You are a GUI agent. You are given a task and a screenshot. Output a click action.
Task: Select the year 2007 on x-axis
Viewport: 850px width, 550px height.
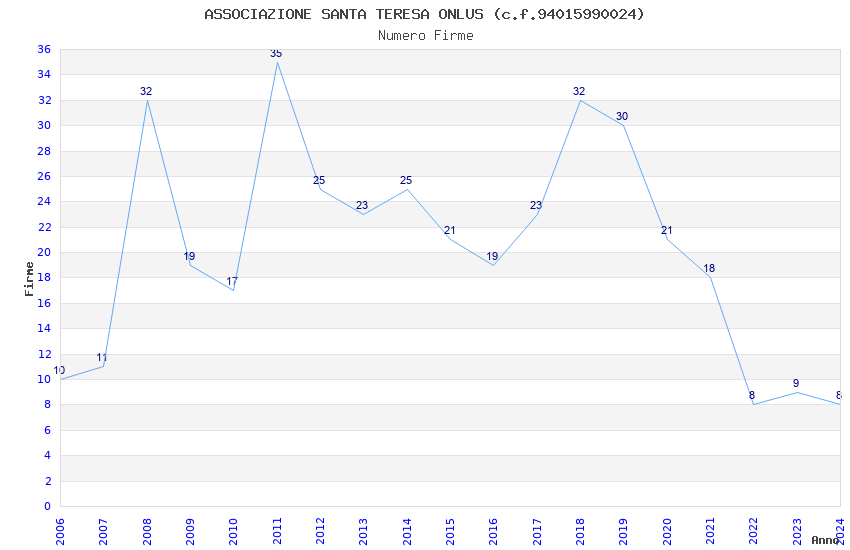(103, 531)
